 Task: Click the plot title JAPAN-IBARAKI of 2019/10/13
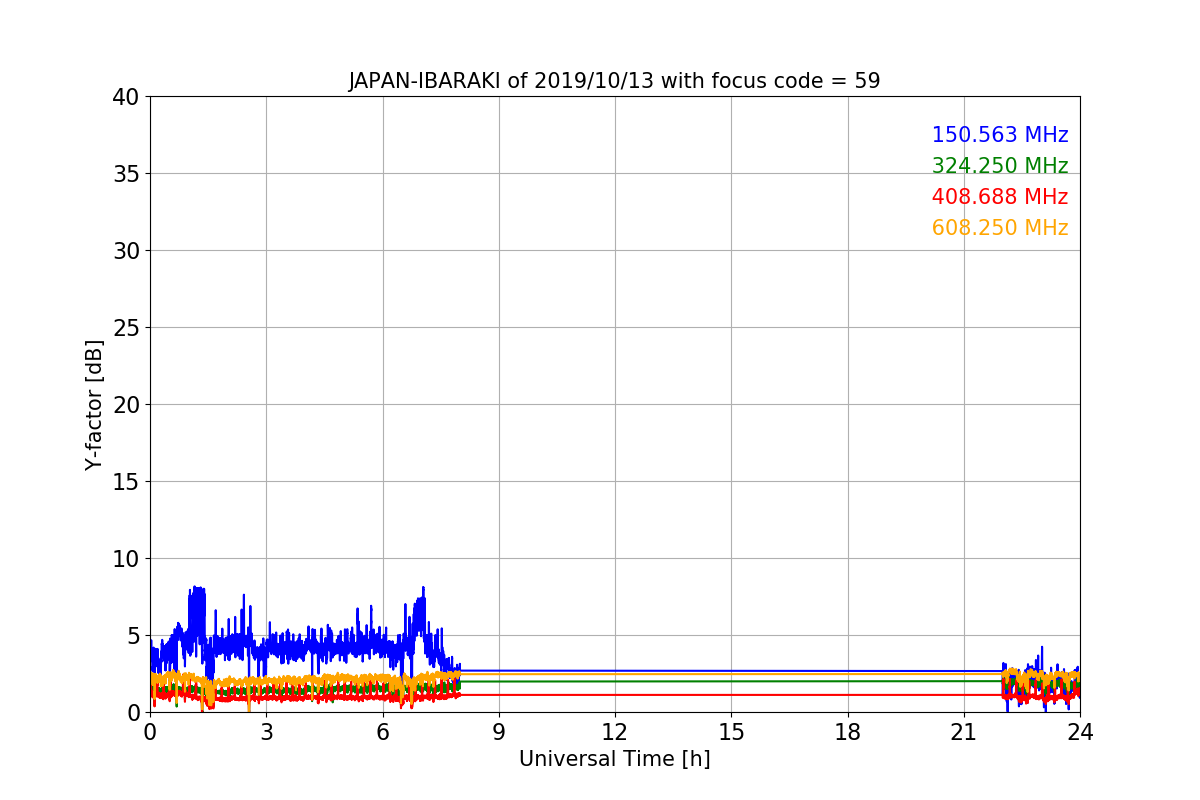coord(614,81)
